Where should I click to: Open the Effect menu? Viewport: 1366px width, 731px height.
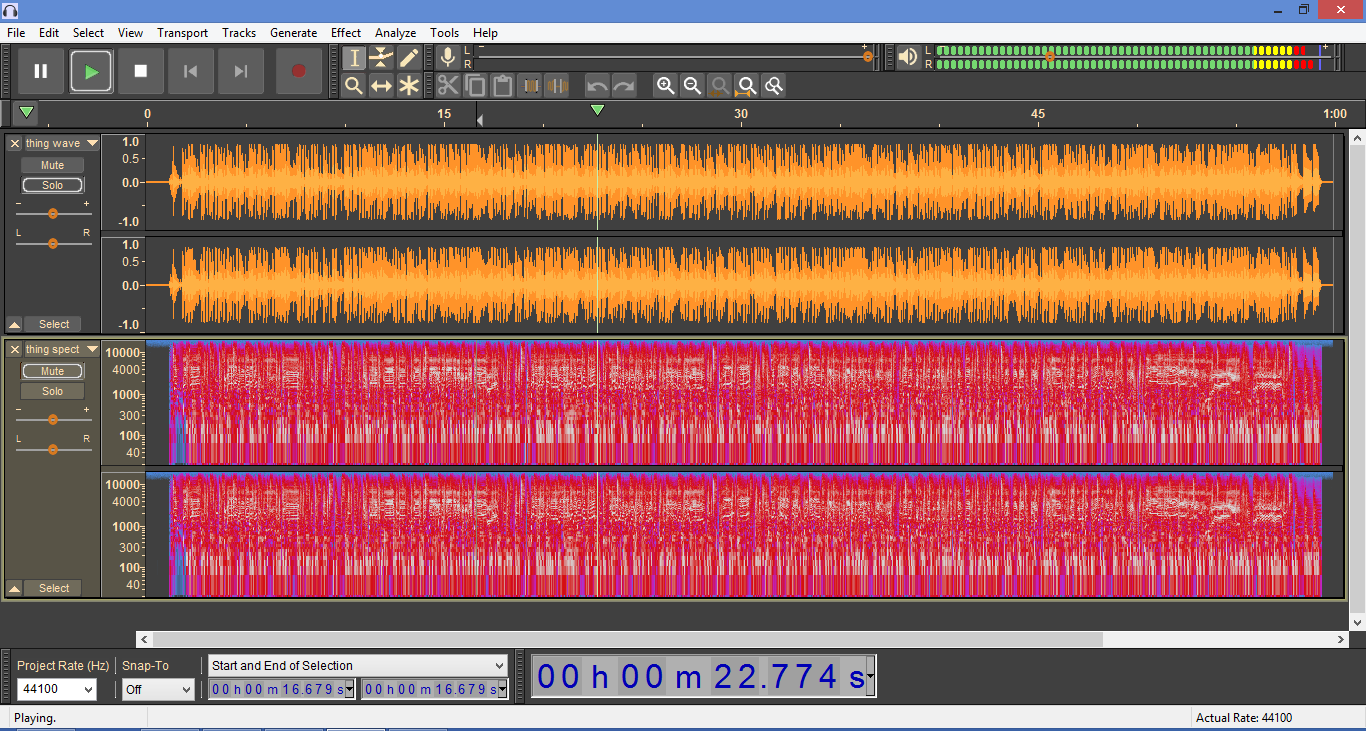pos(346,33)
